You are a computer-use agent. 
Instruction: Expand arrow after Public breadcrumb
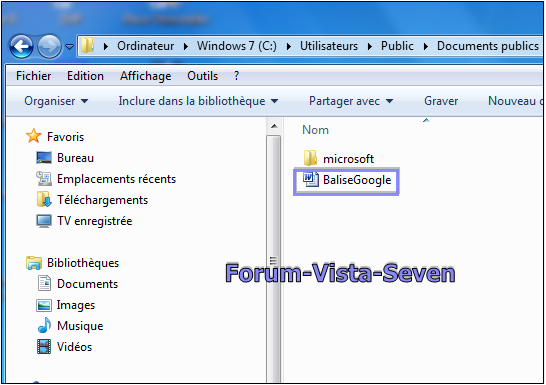[426, 46]
